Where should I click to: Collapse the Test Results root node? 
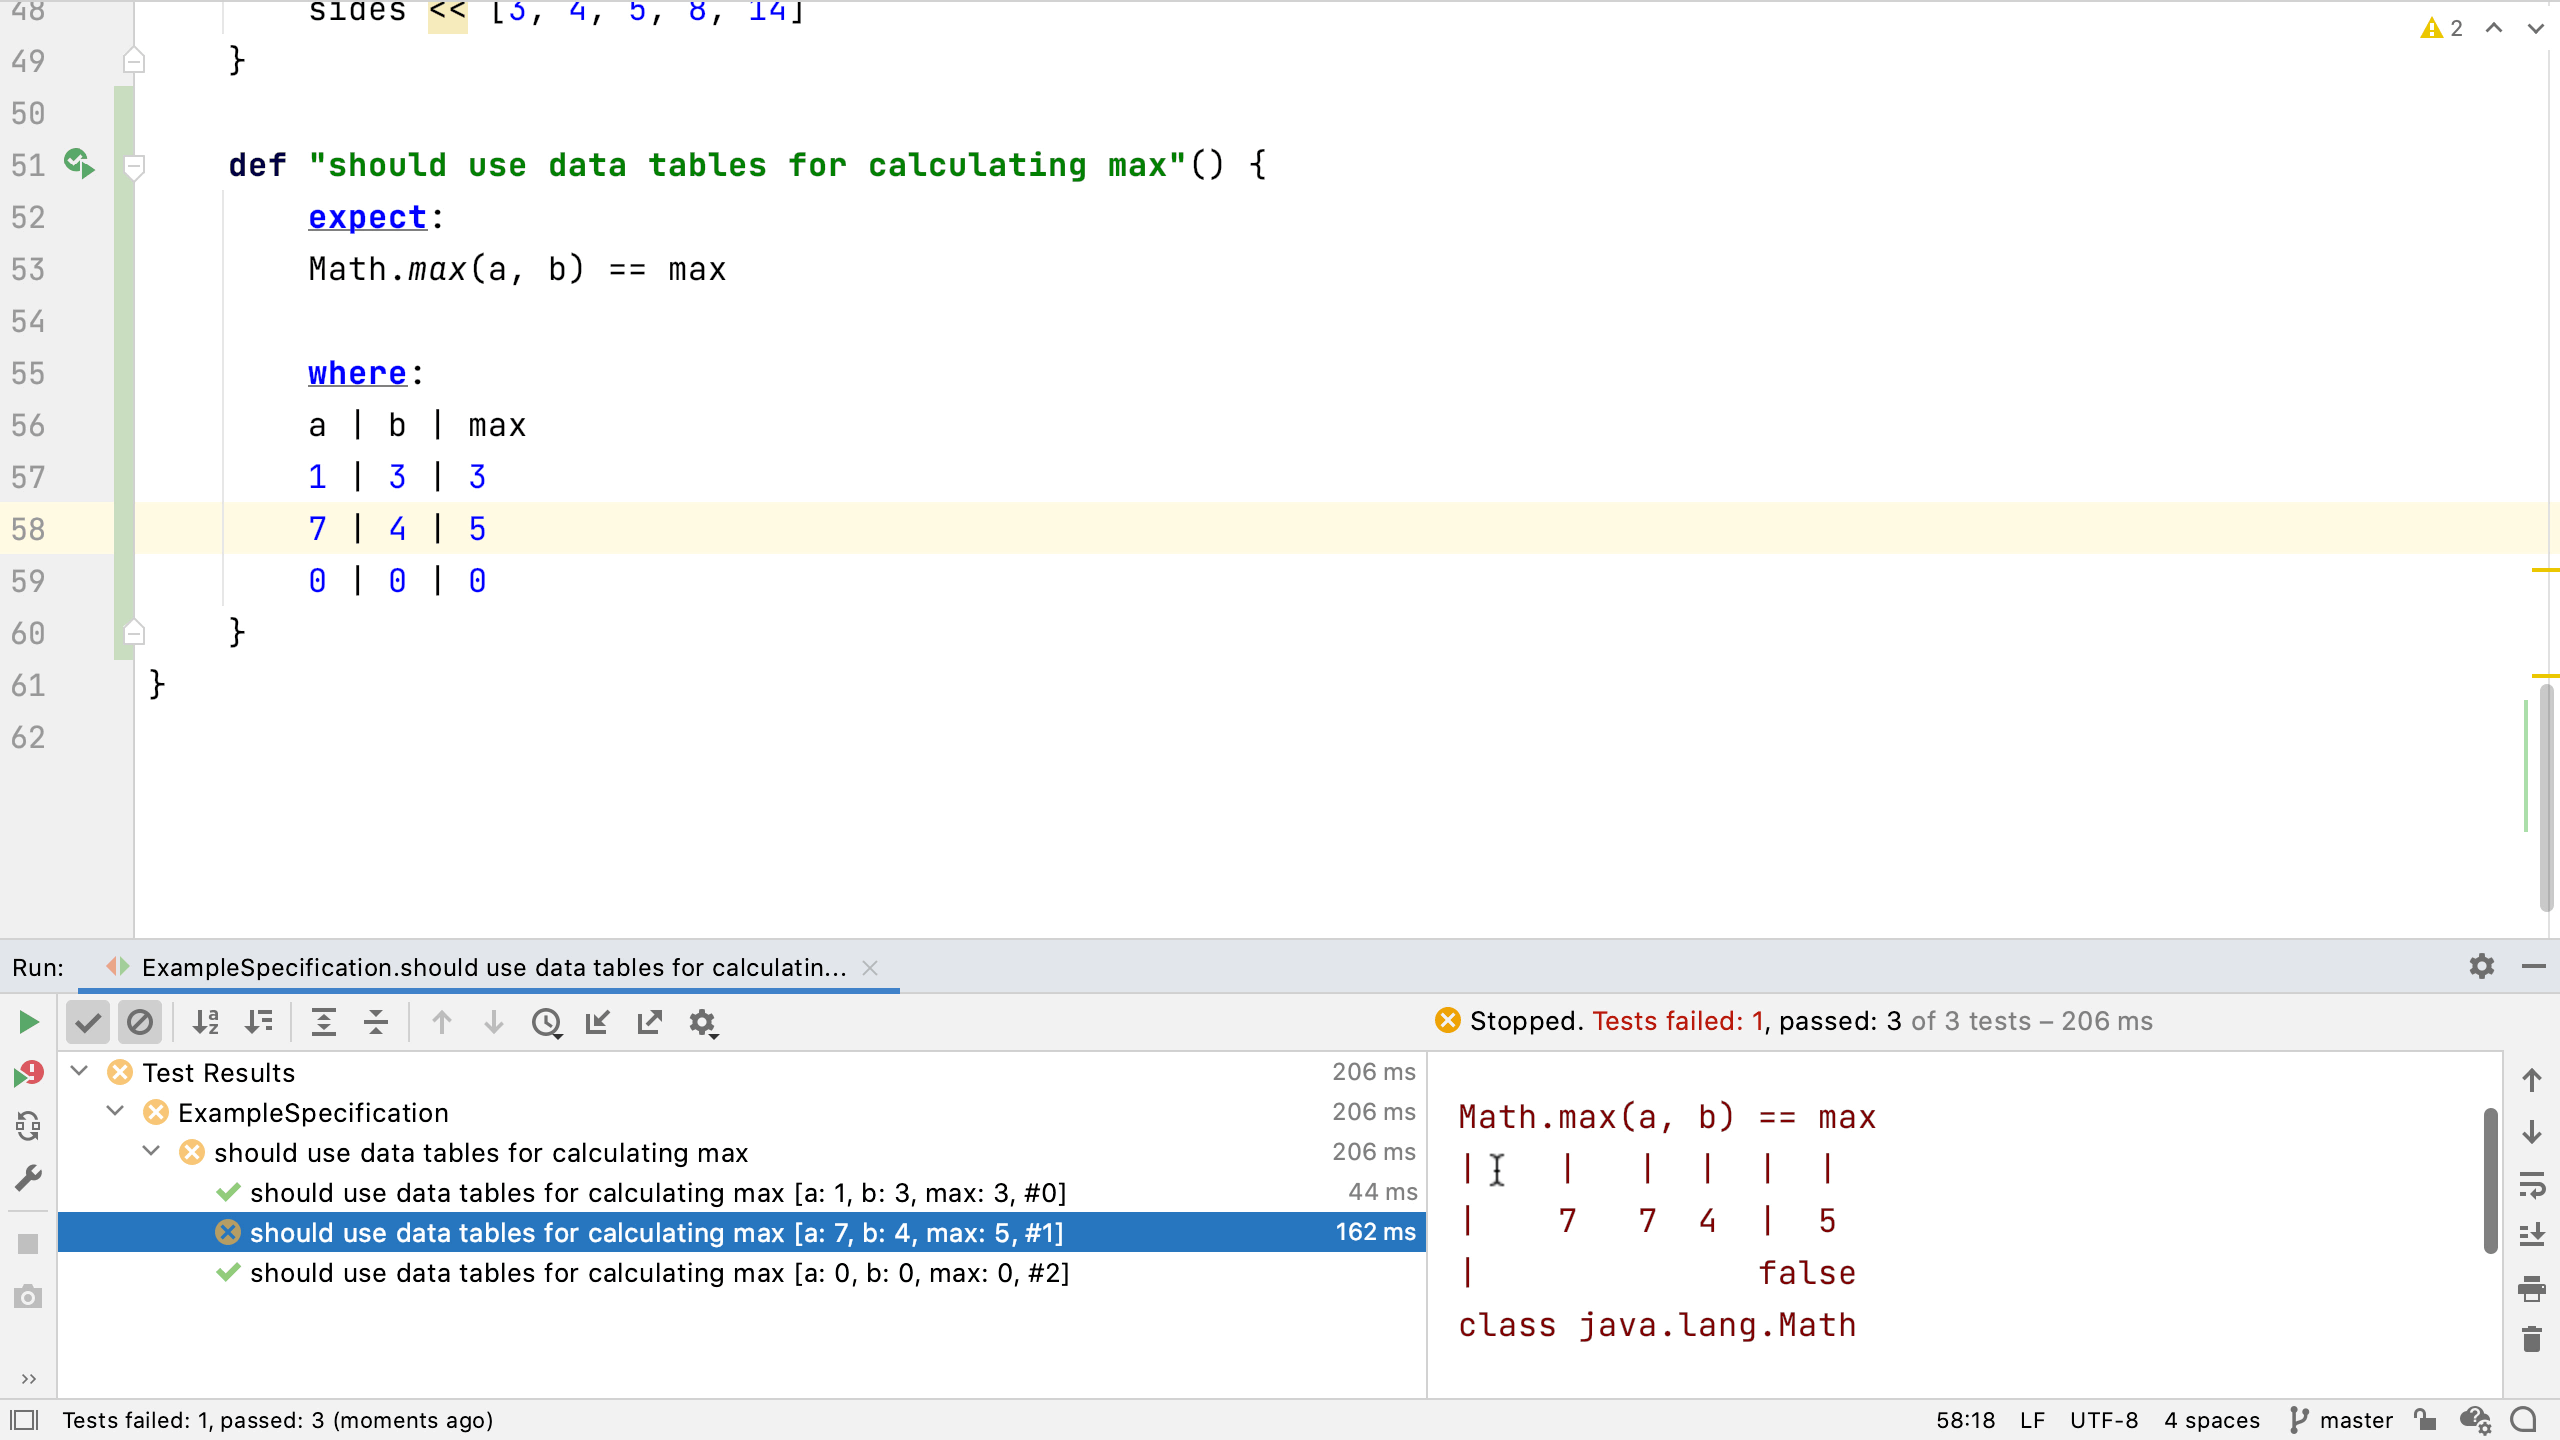click(80, 1072)
